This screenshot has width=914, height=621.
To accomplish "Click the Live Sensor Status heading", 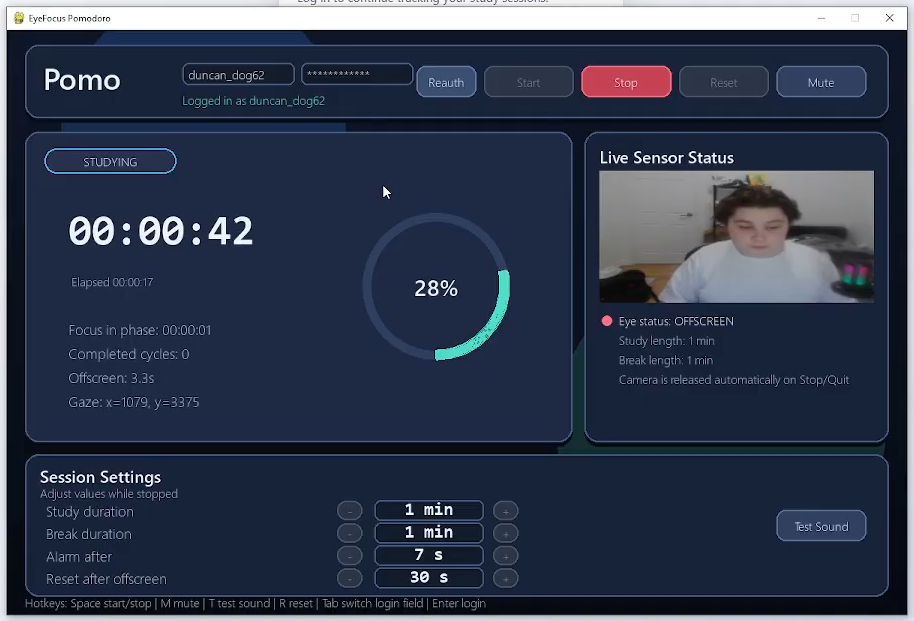I will click(x=667, y=157).
